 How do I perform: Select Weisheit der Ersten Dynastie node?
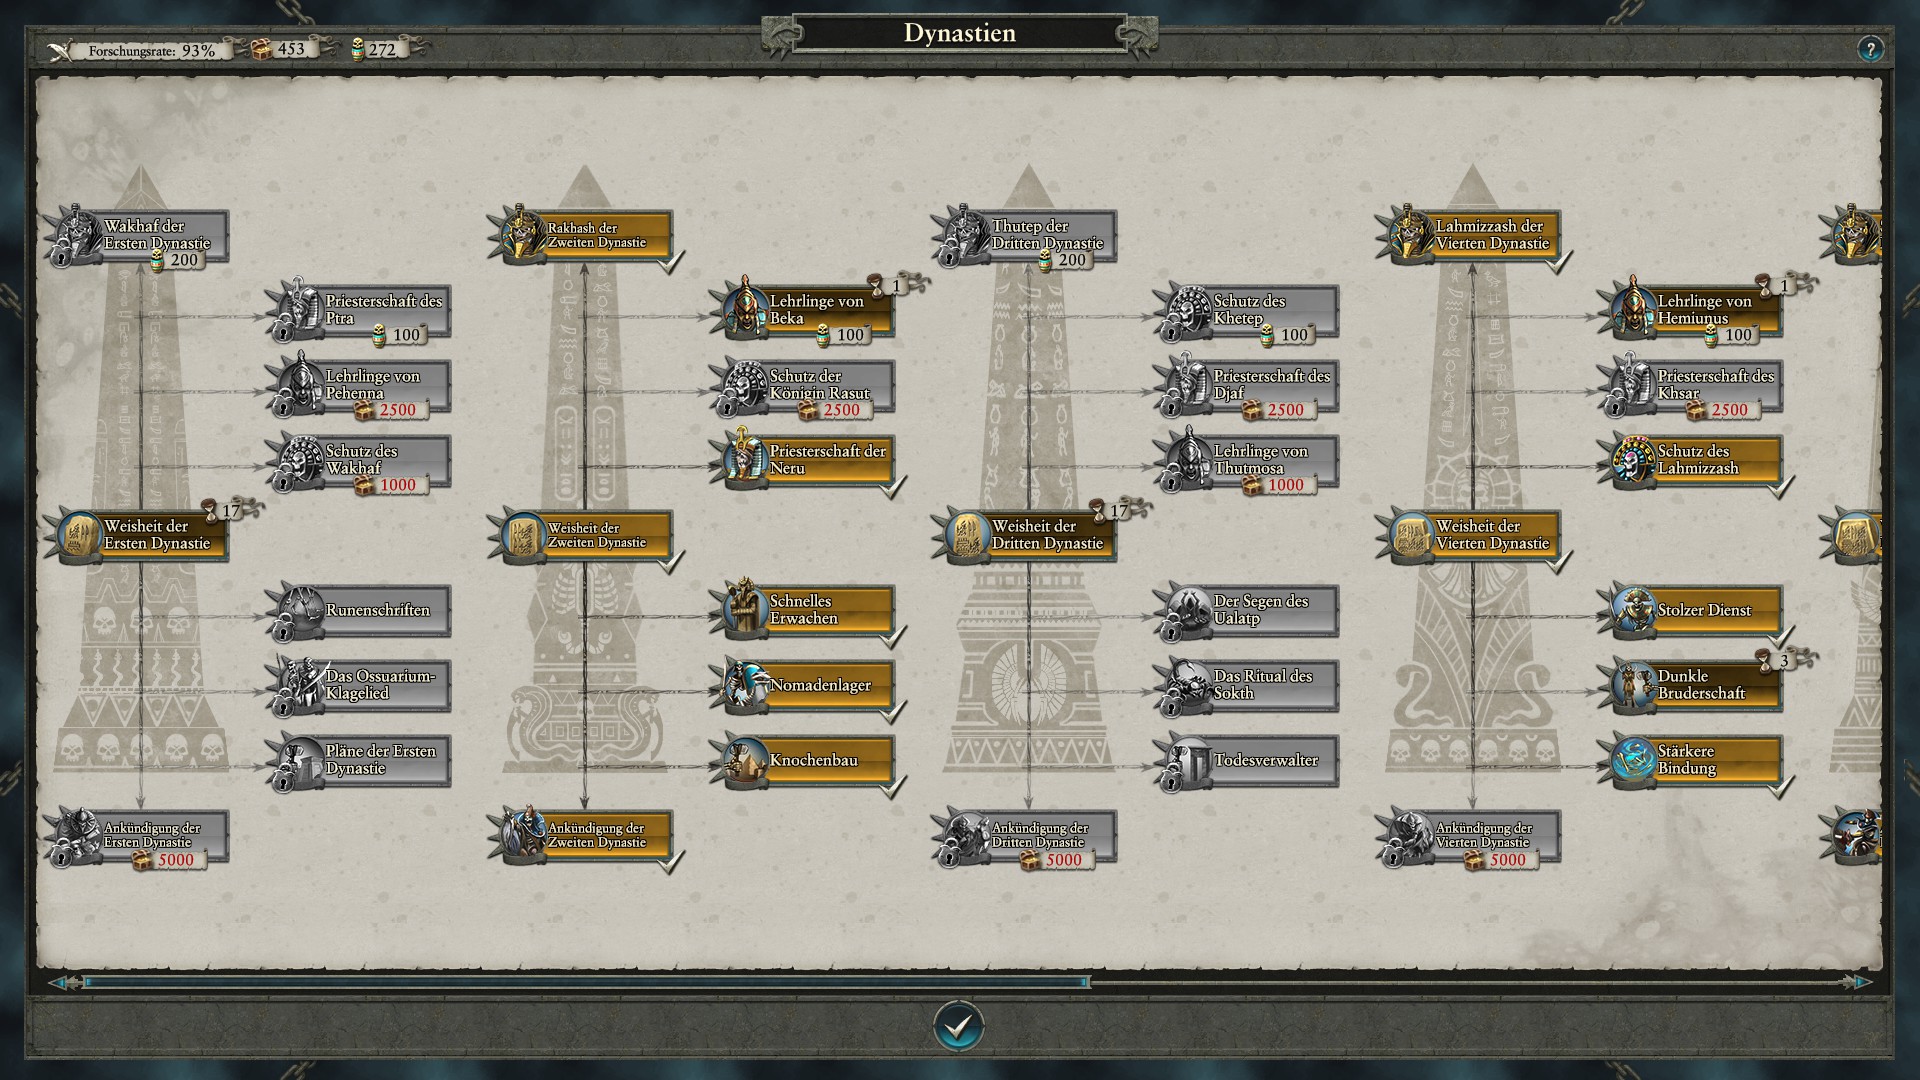pyautogui.click(x=139, y=535)
